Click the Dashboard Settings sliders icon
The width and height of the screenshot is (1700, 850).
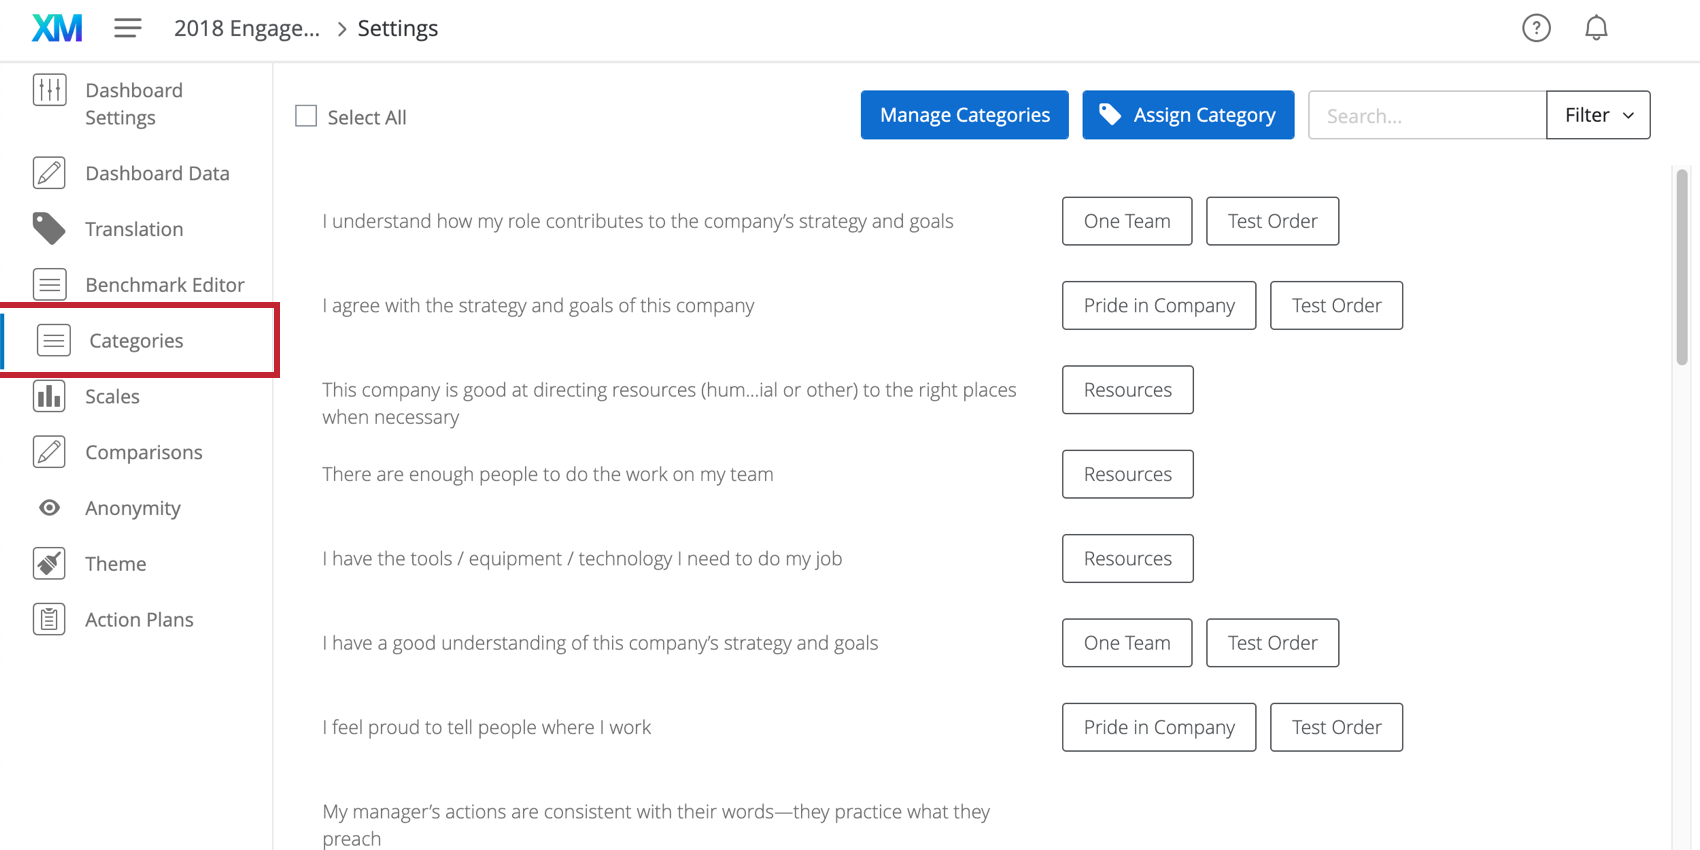pyautogui.click(x=49, y=90)
